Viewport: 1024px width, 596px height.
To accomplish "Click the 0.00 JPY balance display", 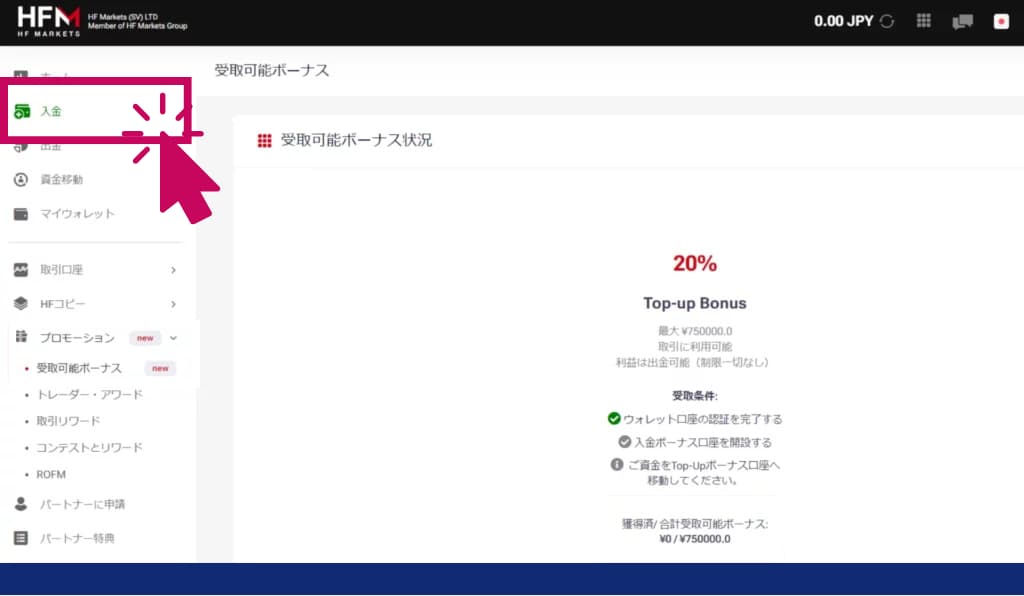I will 843,19.
